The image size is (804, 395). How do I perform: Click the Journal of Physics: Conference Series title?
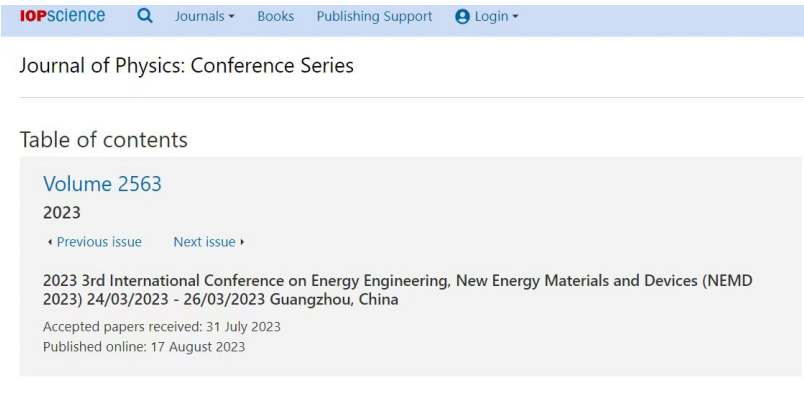click(187, 66)
